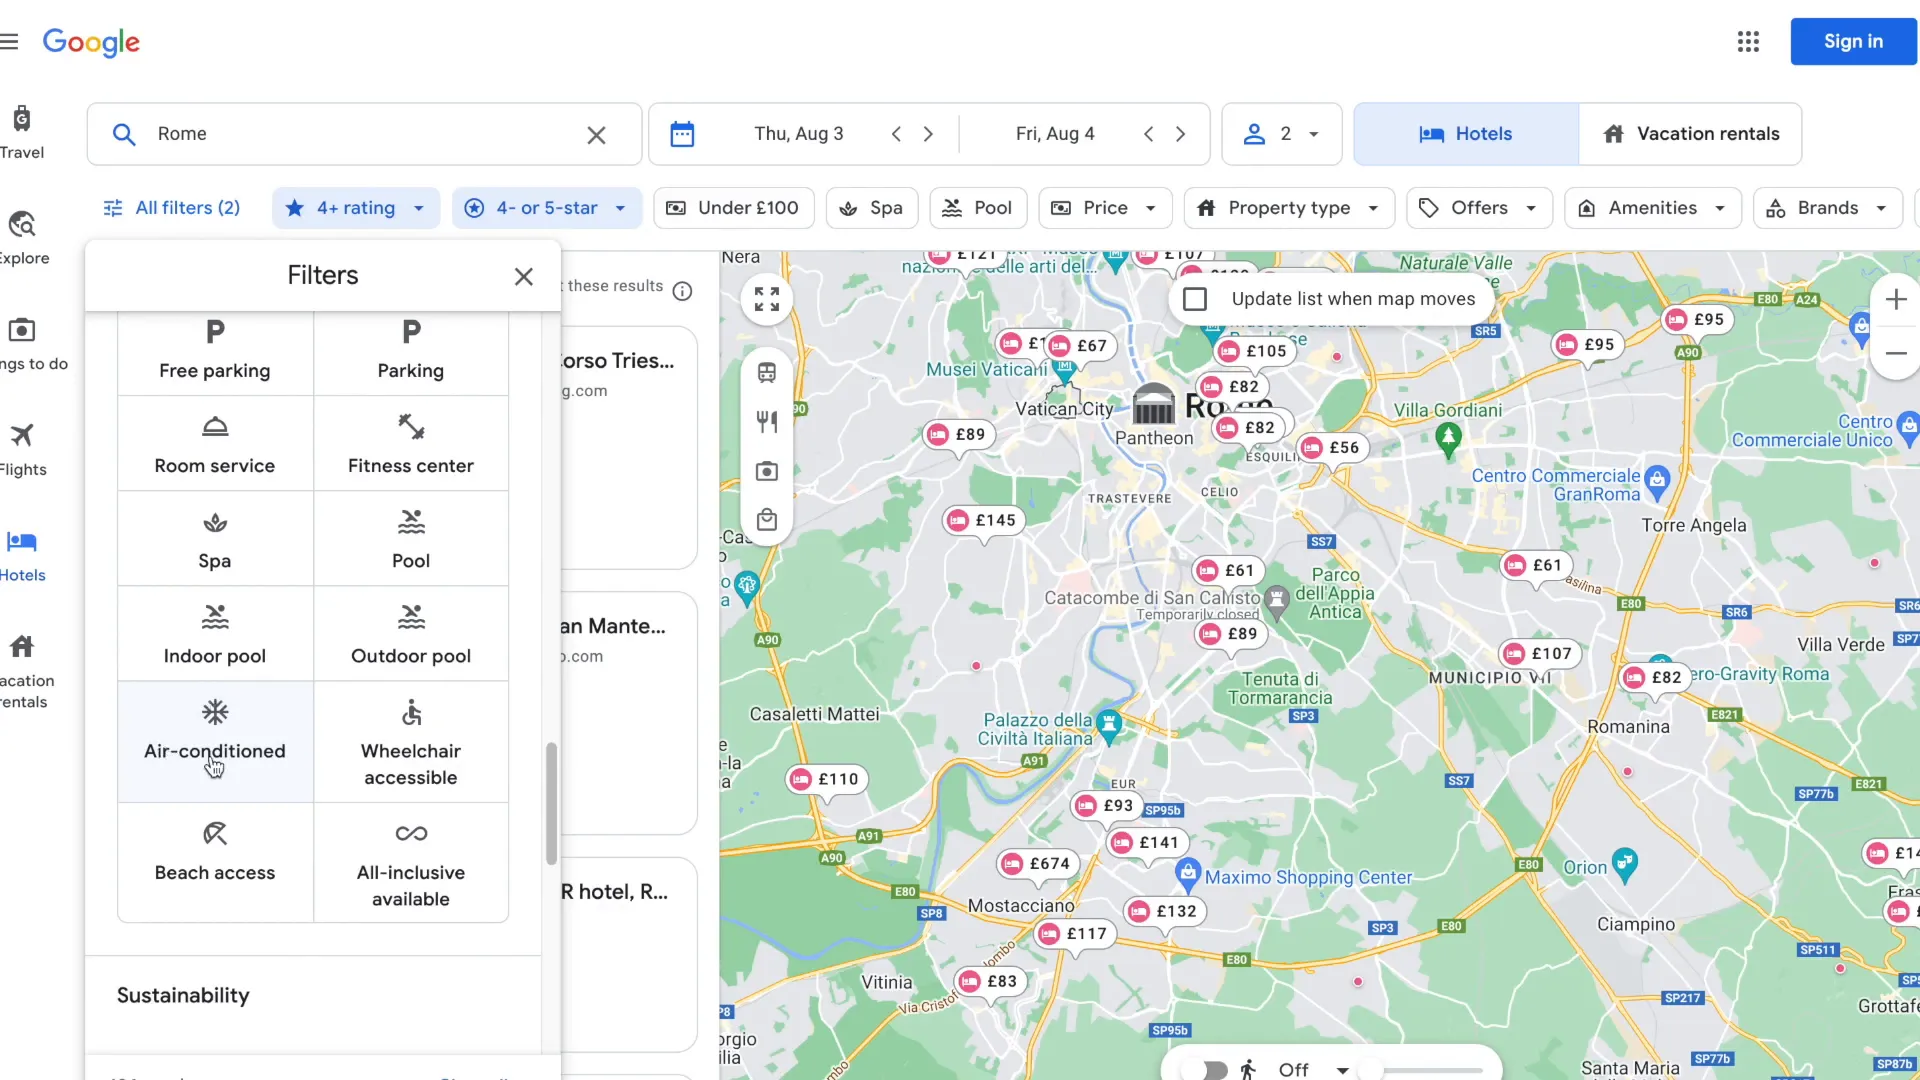Image resolution: width=1920 pixels, height=1080 pixels.
Task: Show restaurants on the map
Action: [767, 422]
